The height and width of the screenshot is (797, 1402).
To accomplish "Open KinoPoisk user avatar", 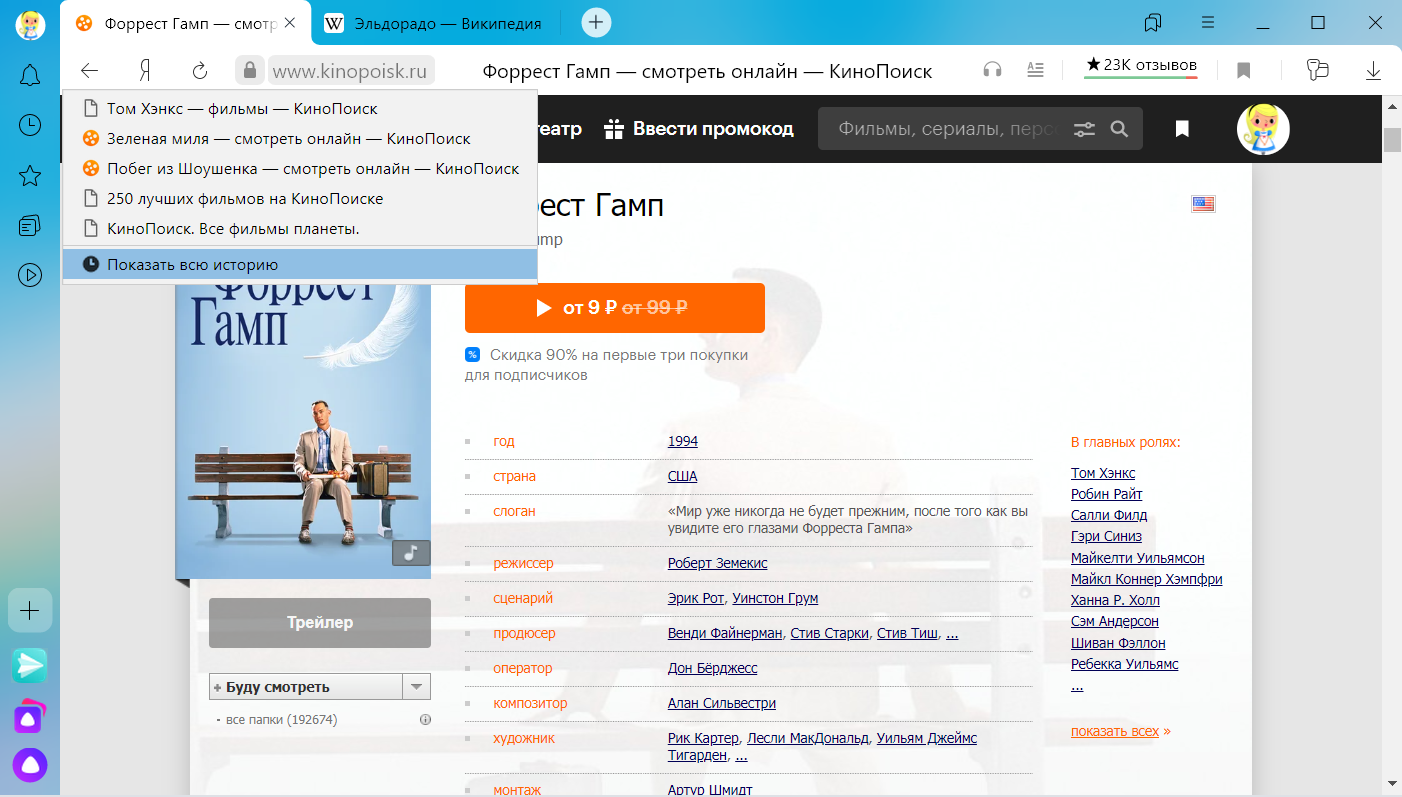I will pyautogui.click(x=1263, y=129).
